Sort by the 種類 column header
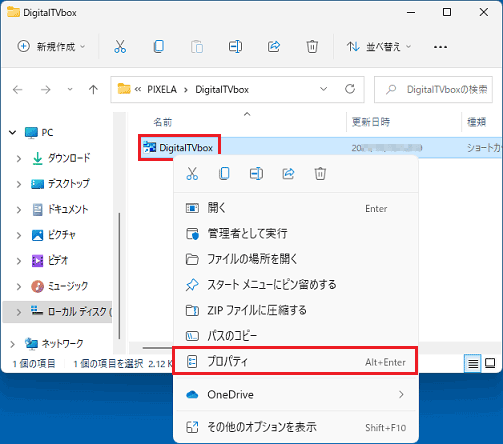Image resolution: width=503 pixels, height=444 pixels. point(476,122)
